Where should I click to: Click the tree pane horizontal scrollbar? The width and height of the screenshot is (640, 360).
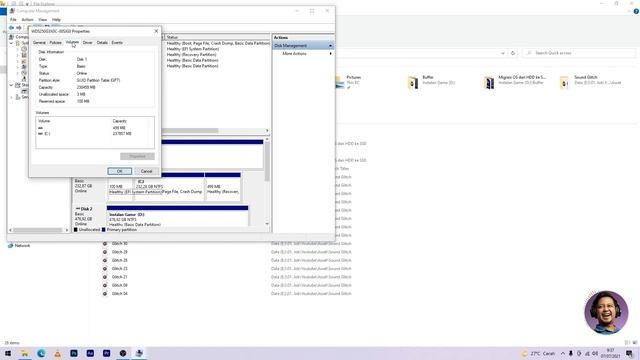[39, 230]
